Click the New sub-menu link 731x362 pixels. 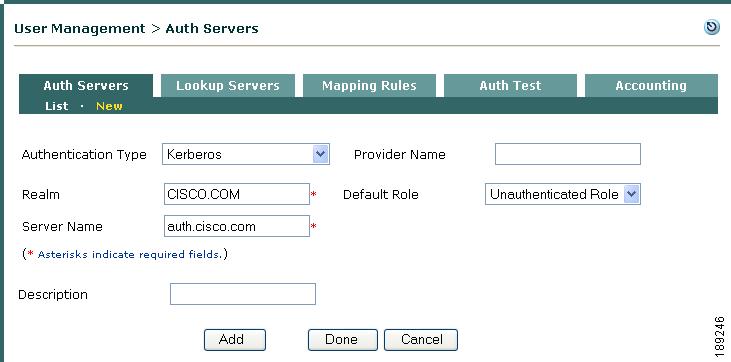coord(109,106)
